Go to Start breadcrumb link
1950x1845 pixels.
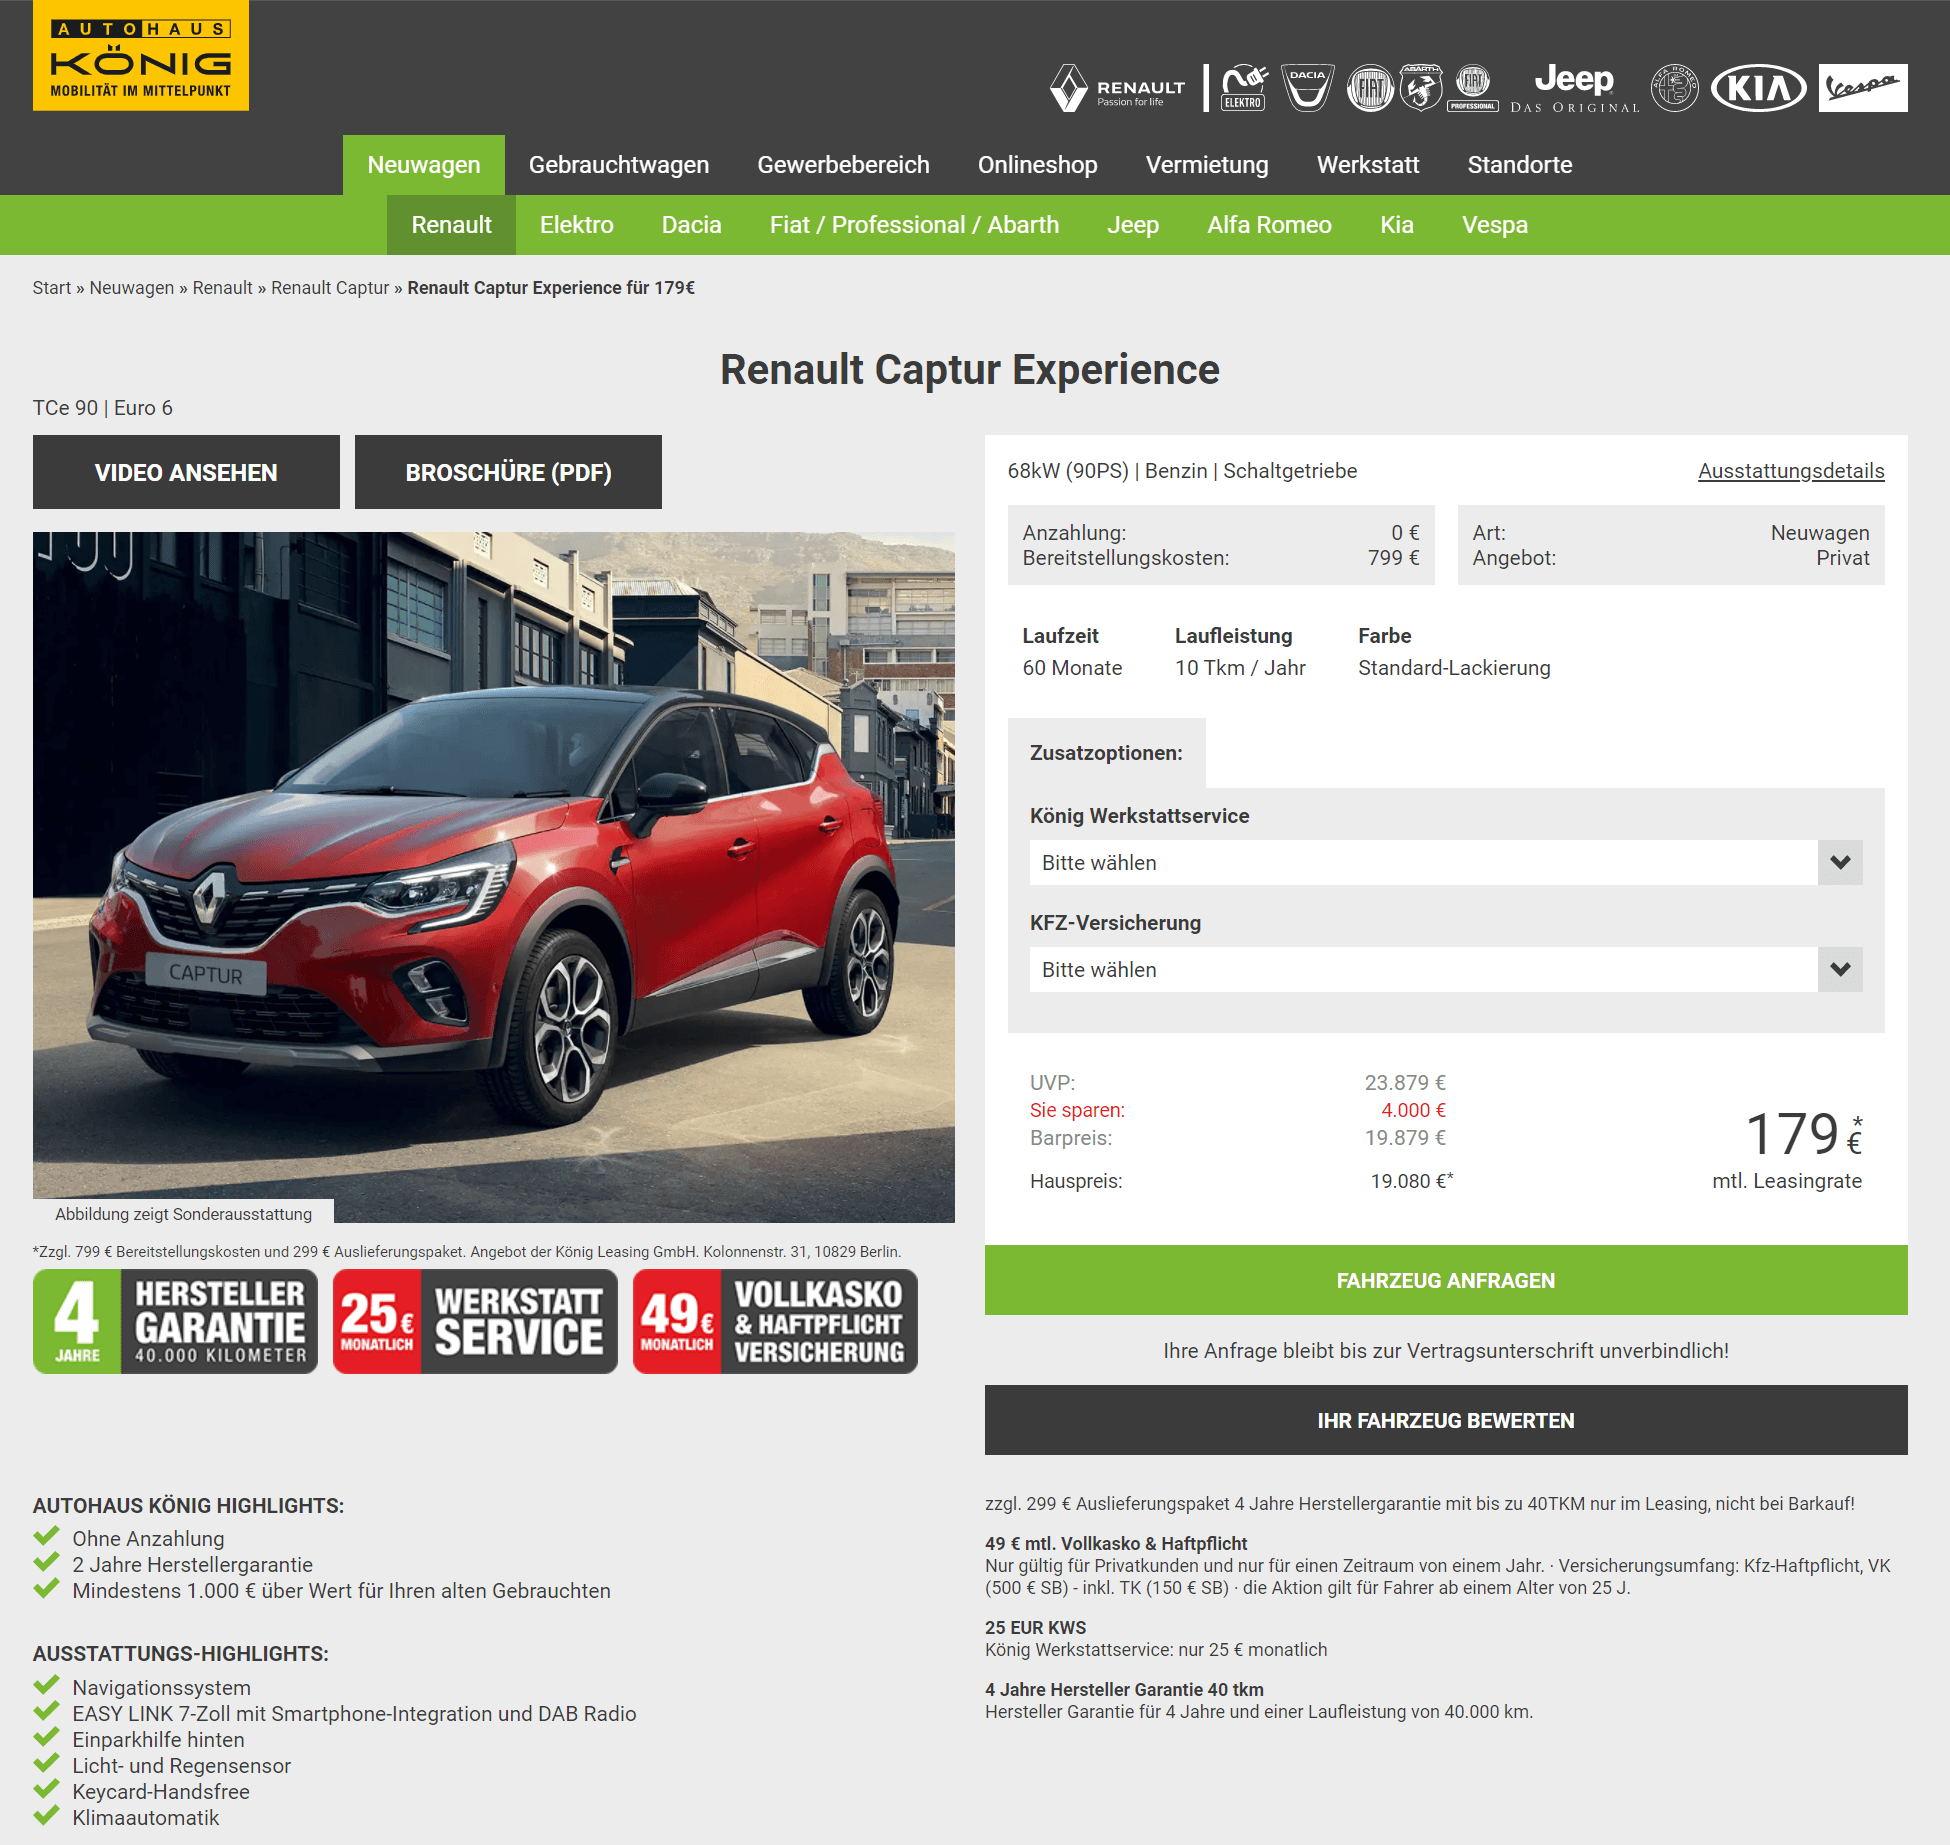tap(52, 288)
